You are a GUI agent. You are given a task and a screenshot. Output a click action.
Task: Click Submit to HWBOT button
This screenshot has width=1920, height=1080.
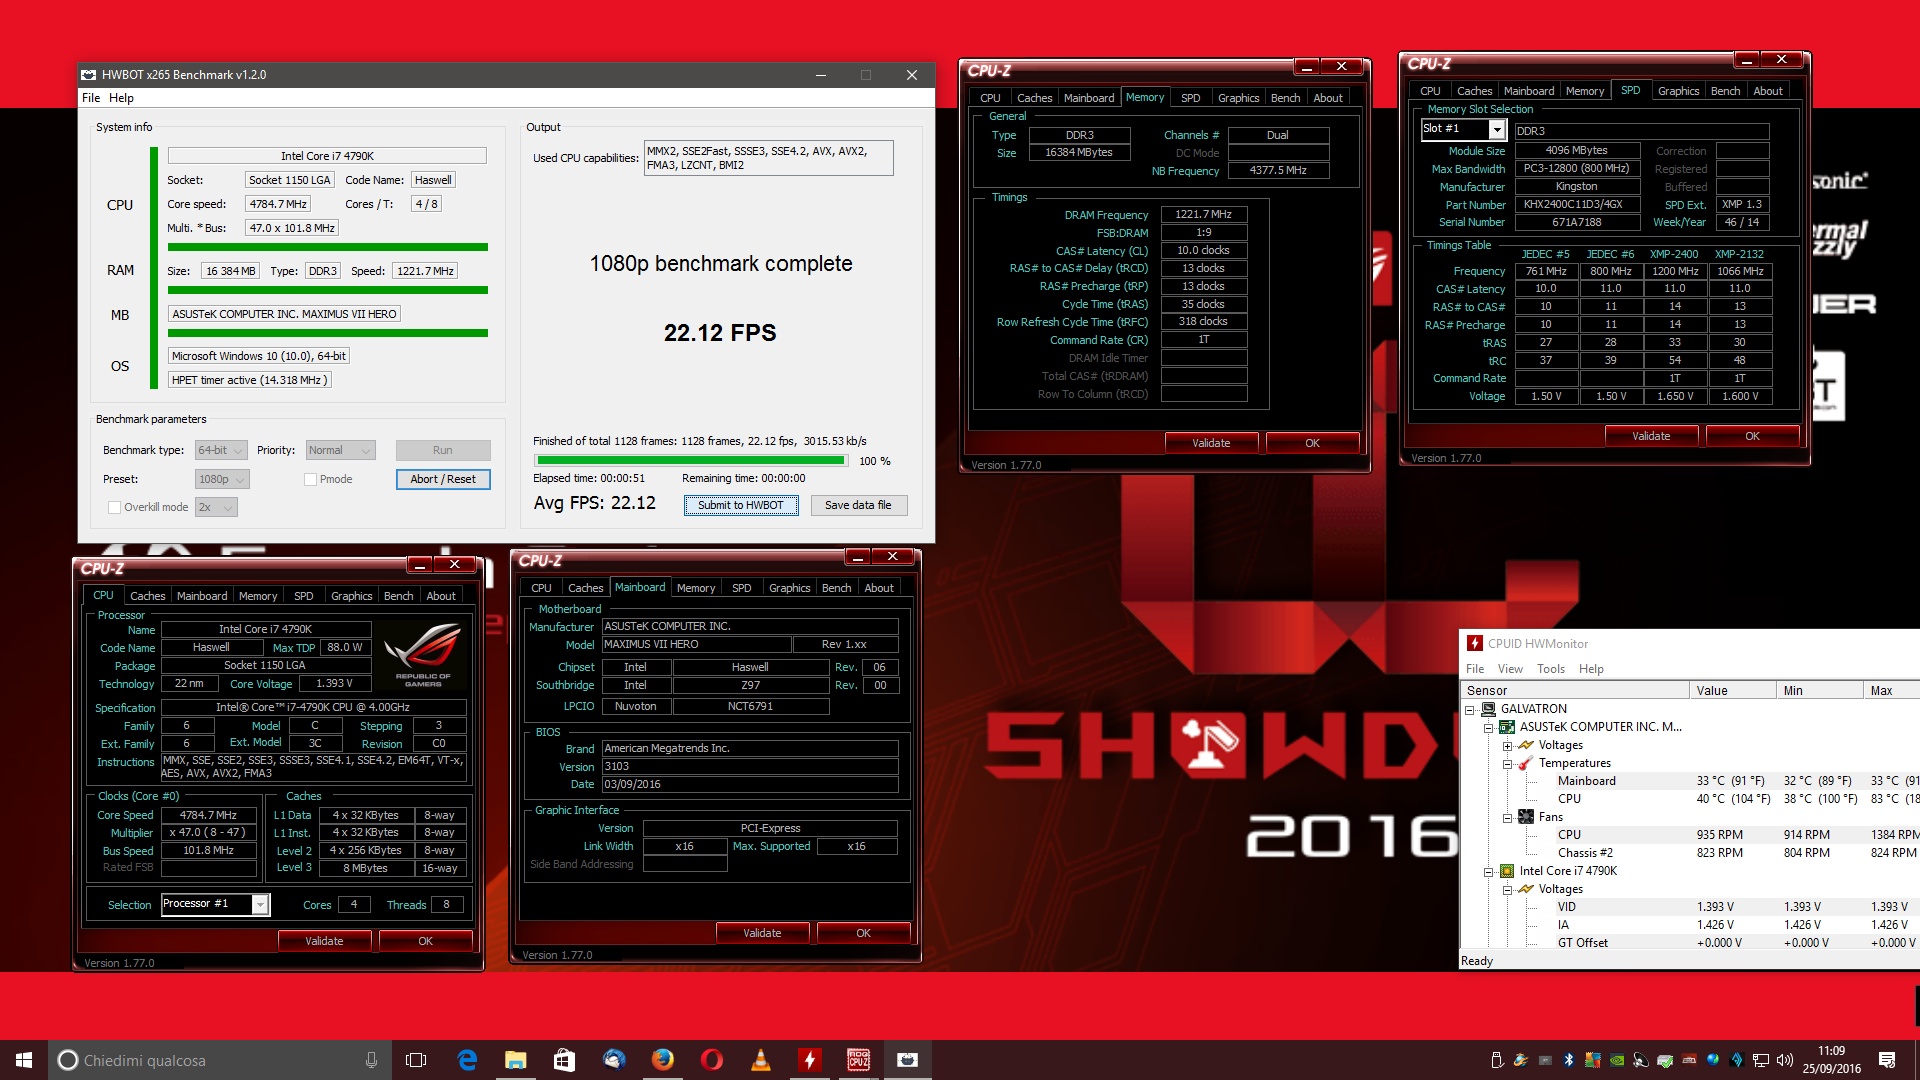click(x=741, y=505)
